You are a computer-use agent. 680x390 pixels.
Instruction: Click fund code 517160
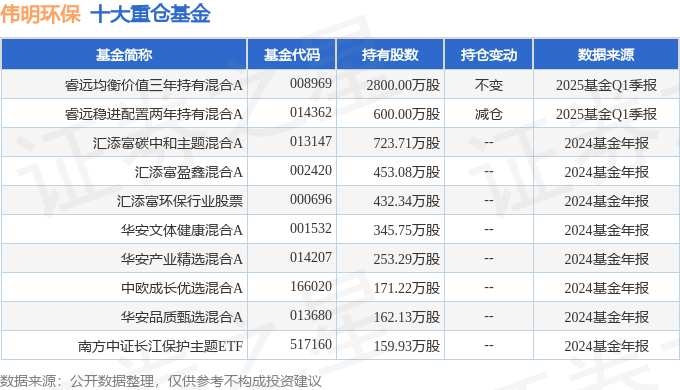[311, 344]
